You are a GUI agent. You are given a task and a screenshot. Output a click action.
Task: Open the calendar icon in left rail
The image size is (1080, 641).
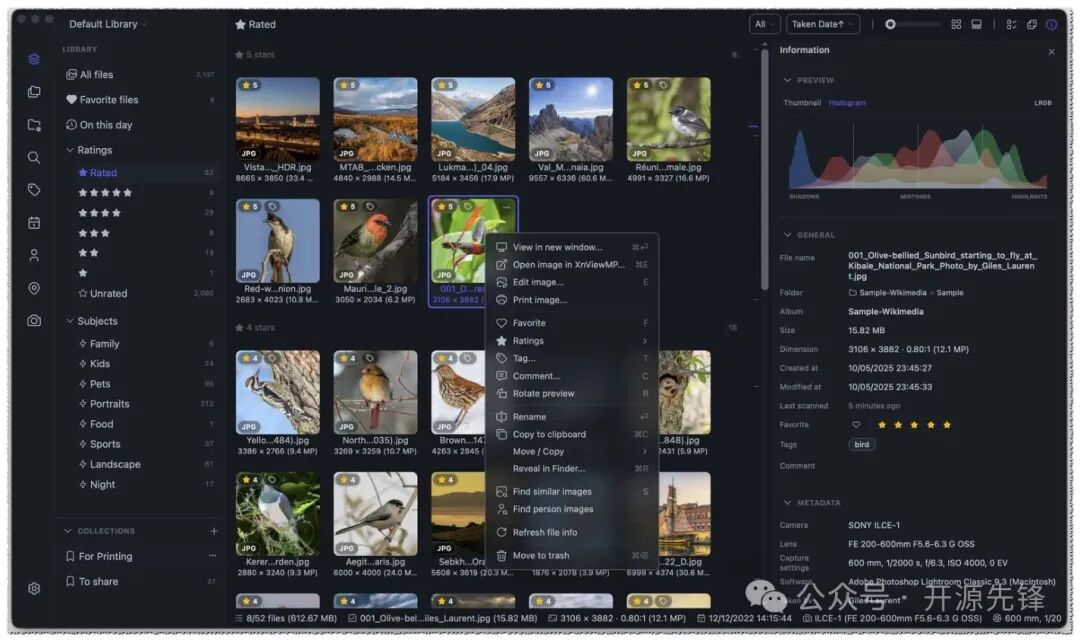[34, 222]
